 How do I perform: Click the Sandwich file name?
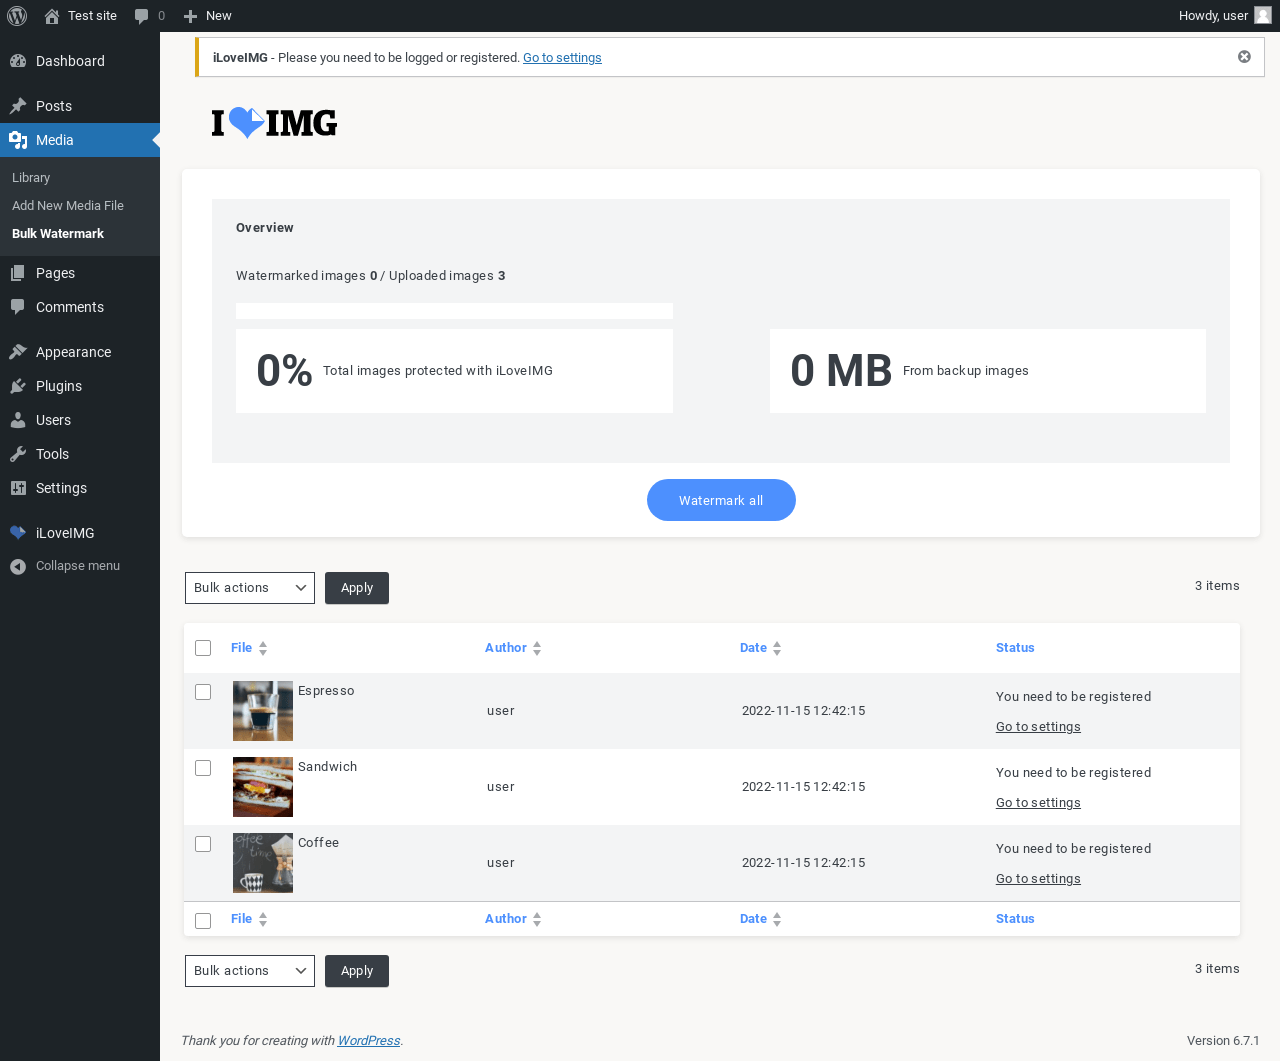pyautogui.click(x=327, y=767)
